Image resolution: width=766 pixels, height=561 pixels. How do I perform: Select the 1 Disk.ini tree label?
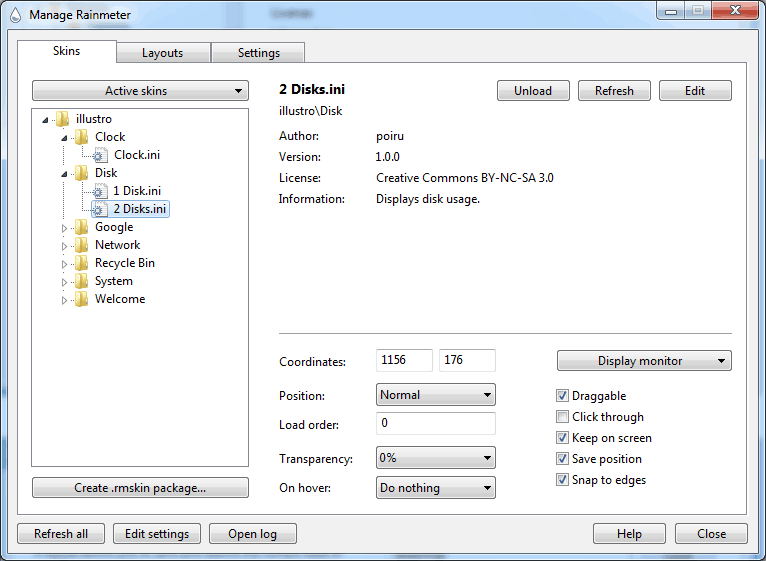(x=137, y=191)
